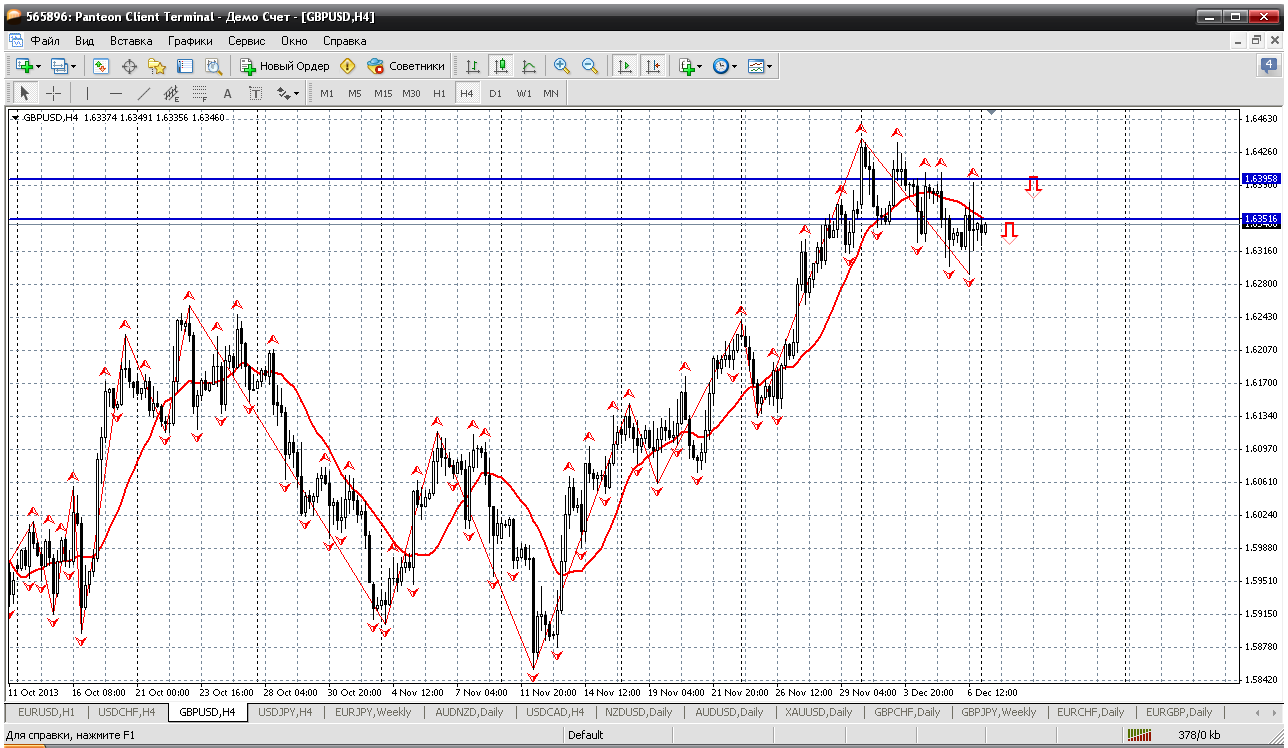This screenshot has width=1288, height=748.
Task: Click the Новый Ордер button
Action: point(285,66)
